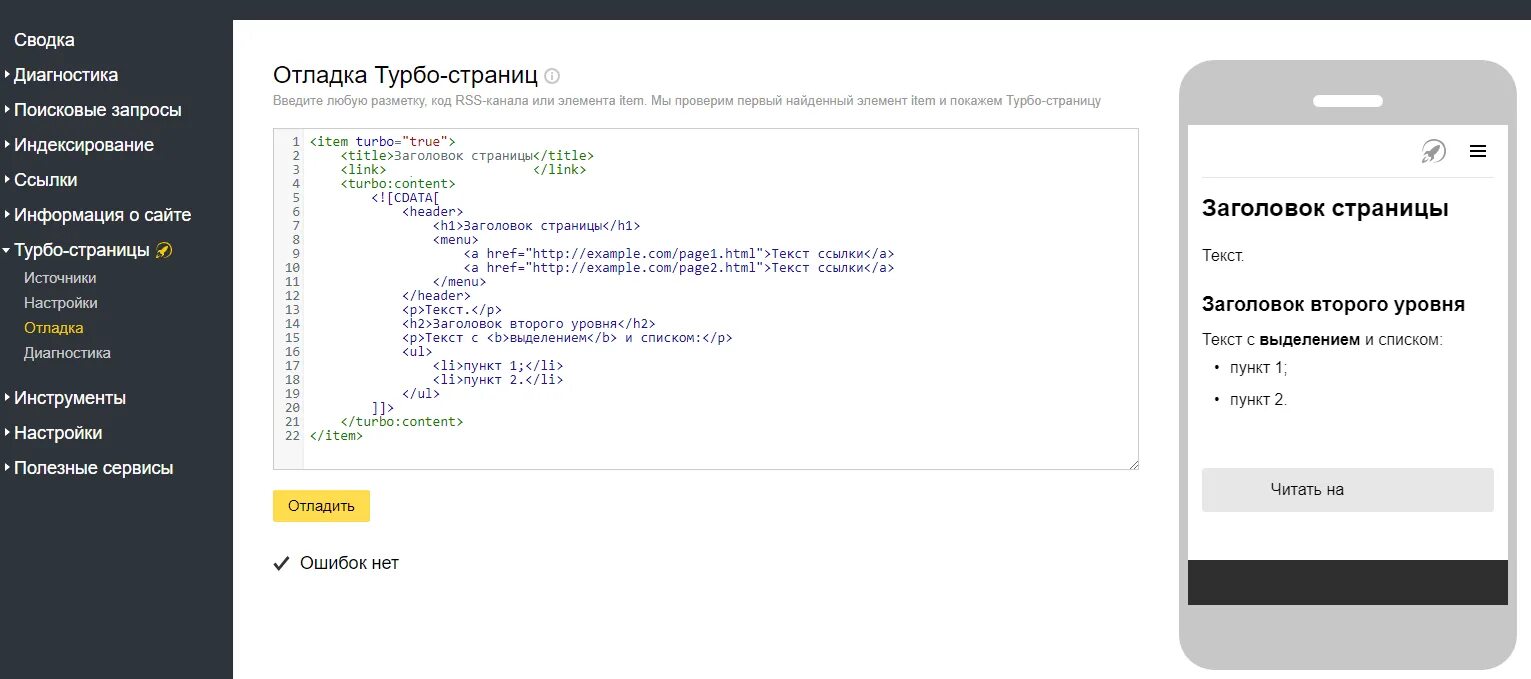
Task: Expand the Индексирование section arrow
Action: click(7, 145)
